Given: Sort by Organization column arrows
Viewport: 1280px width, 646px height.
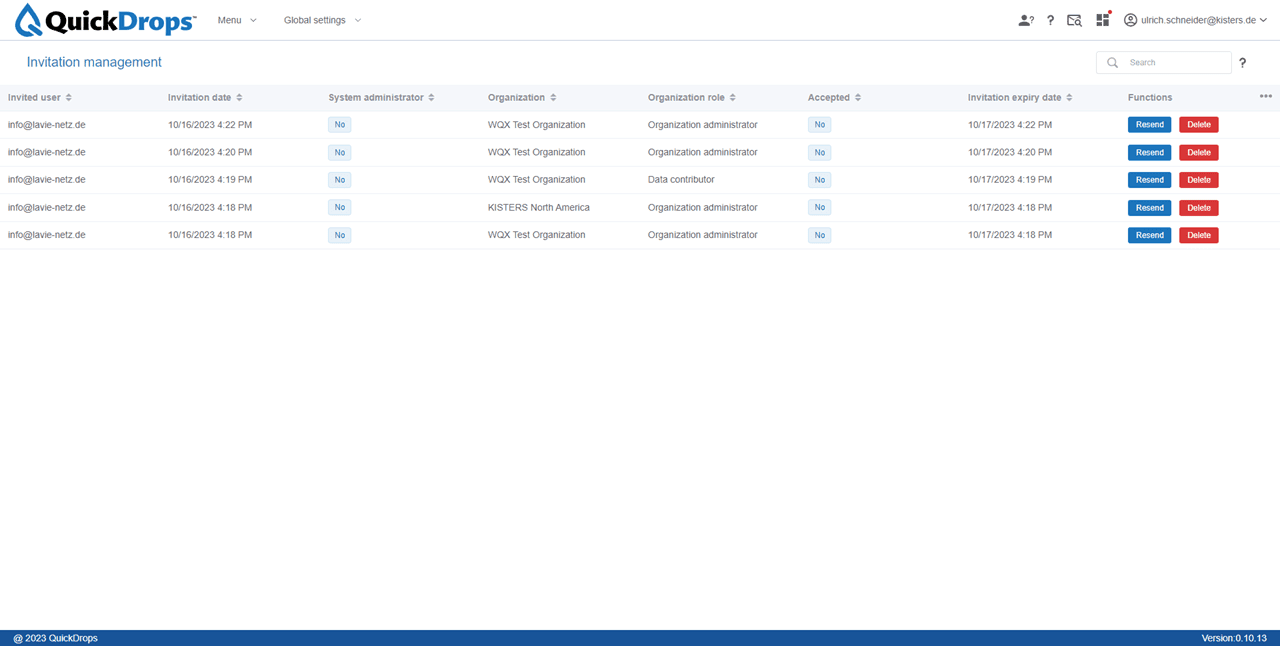Looking at the screenshot, I should pos(553,98).
